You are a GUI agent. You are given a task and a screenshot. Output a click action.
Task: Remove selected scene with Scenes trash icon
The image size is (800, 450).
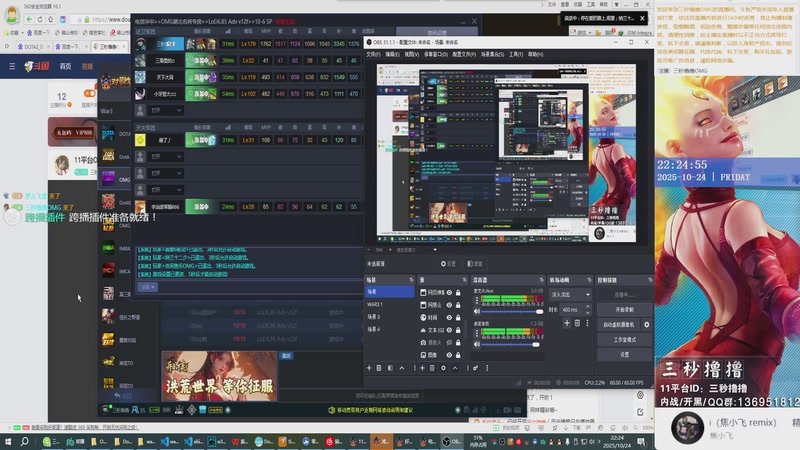[379, 368]
